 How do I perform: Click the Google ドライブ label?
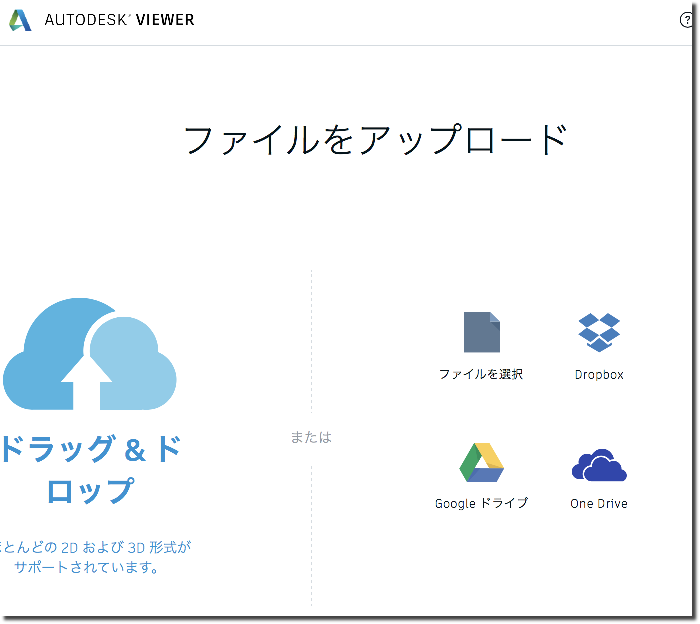coord(481,503)
